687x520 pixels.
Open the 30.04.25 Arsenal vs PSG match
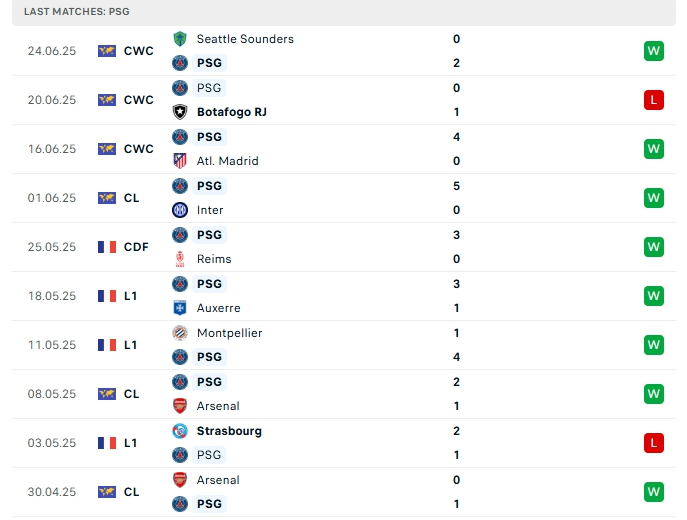[340, 492]
